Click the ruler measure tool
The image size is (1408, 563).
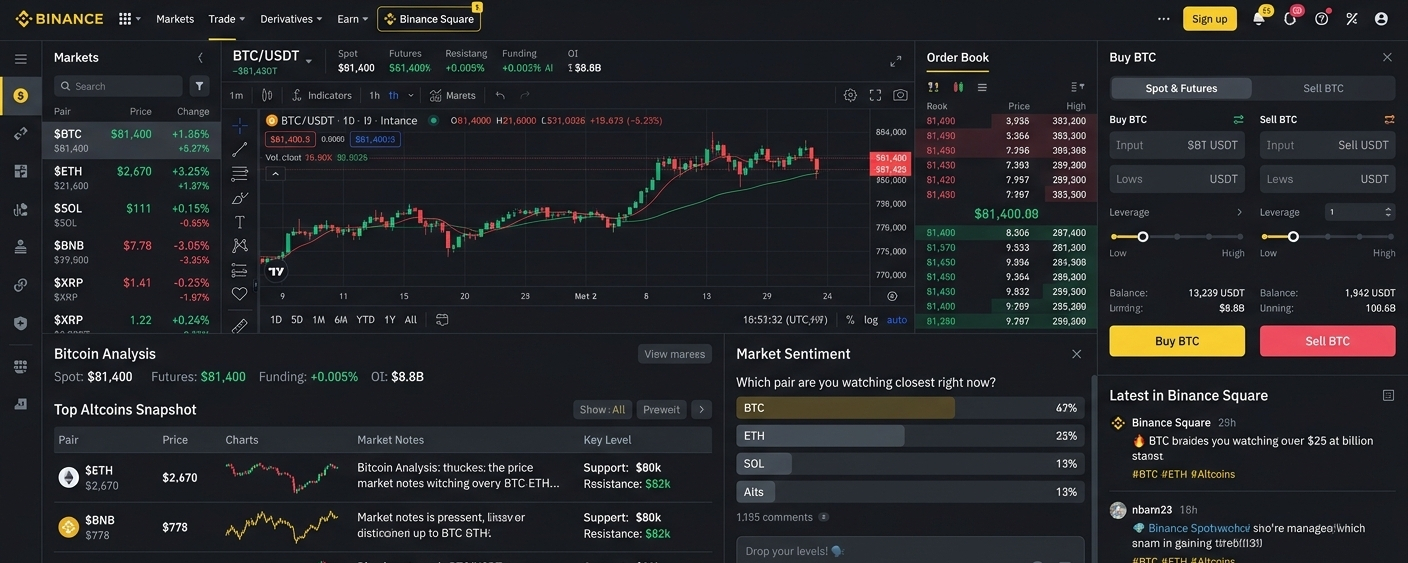point(239,325)
